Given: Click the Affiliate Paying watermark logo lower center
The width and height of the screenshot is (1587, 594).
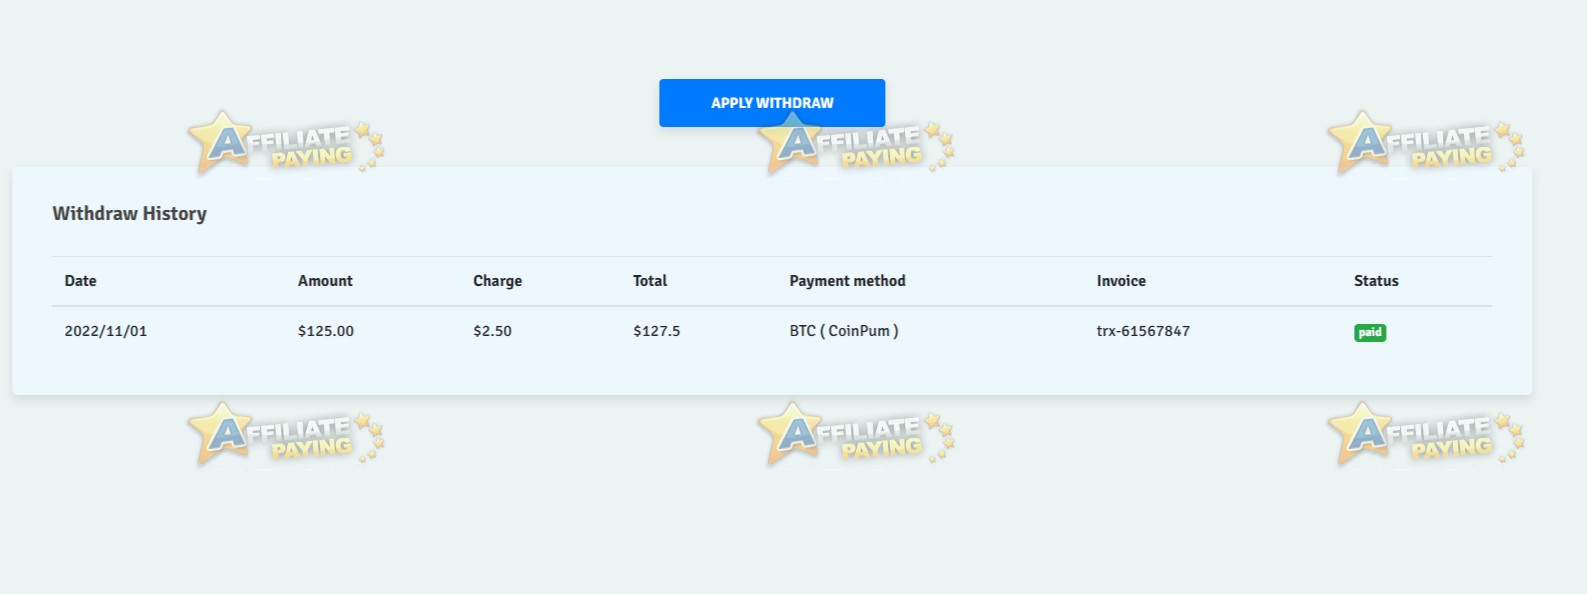Looking at the screenshot, I should coord(856,434).
